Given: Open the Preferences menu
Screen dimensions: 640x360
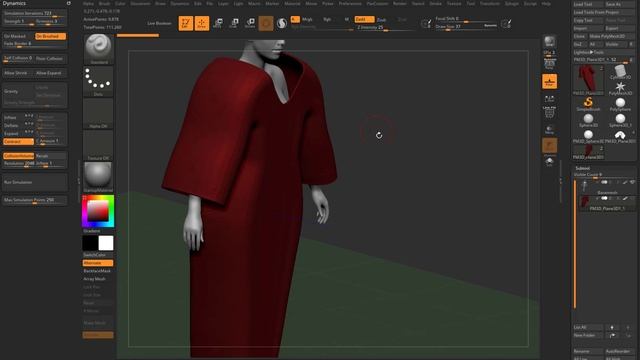Looking at the screenshot, I should (350, 3).
